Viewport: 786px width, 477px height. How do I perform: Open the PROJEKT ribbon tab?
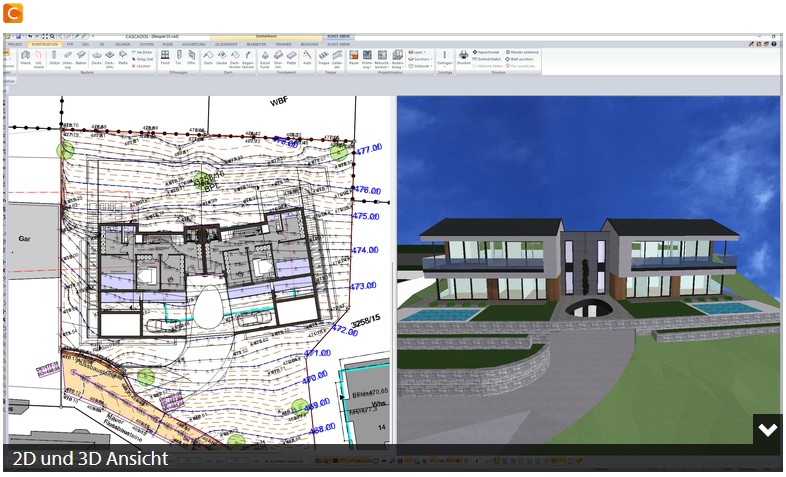pos(15,44)
